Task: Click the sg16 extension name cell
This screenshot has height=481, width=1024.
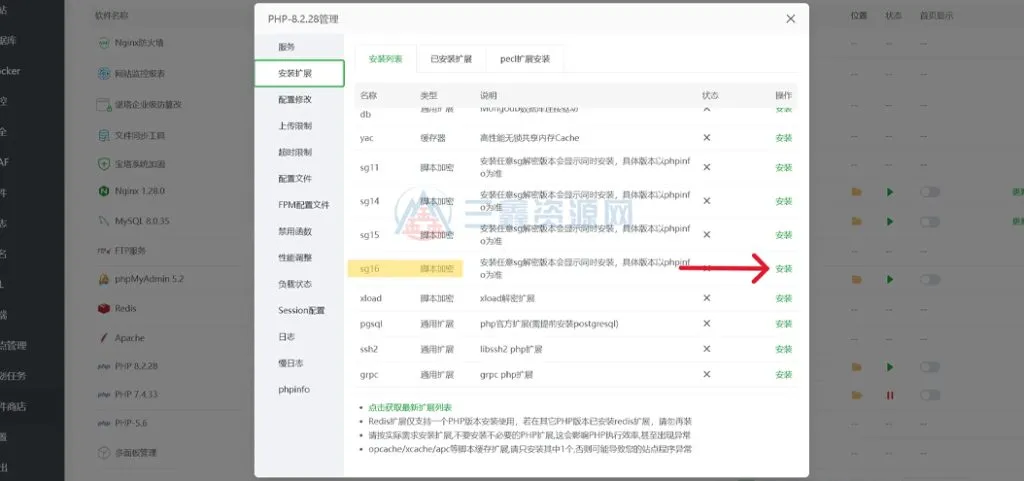Action: (x=370, y=268)
